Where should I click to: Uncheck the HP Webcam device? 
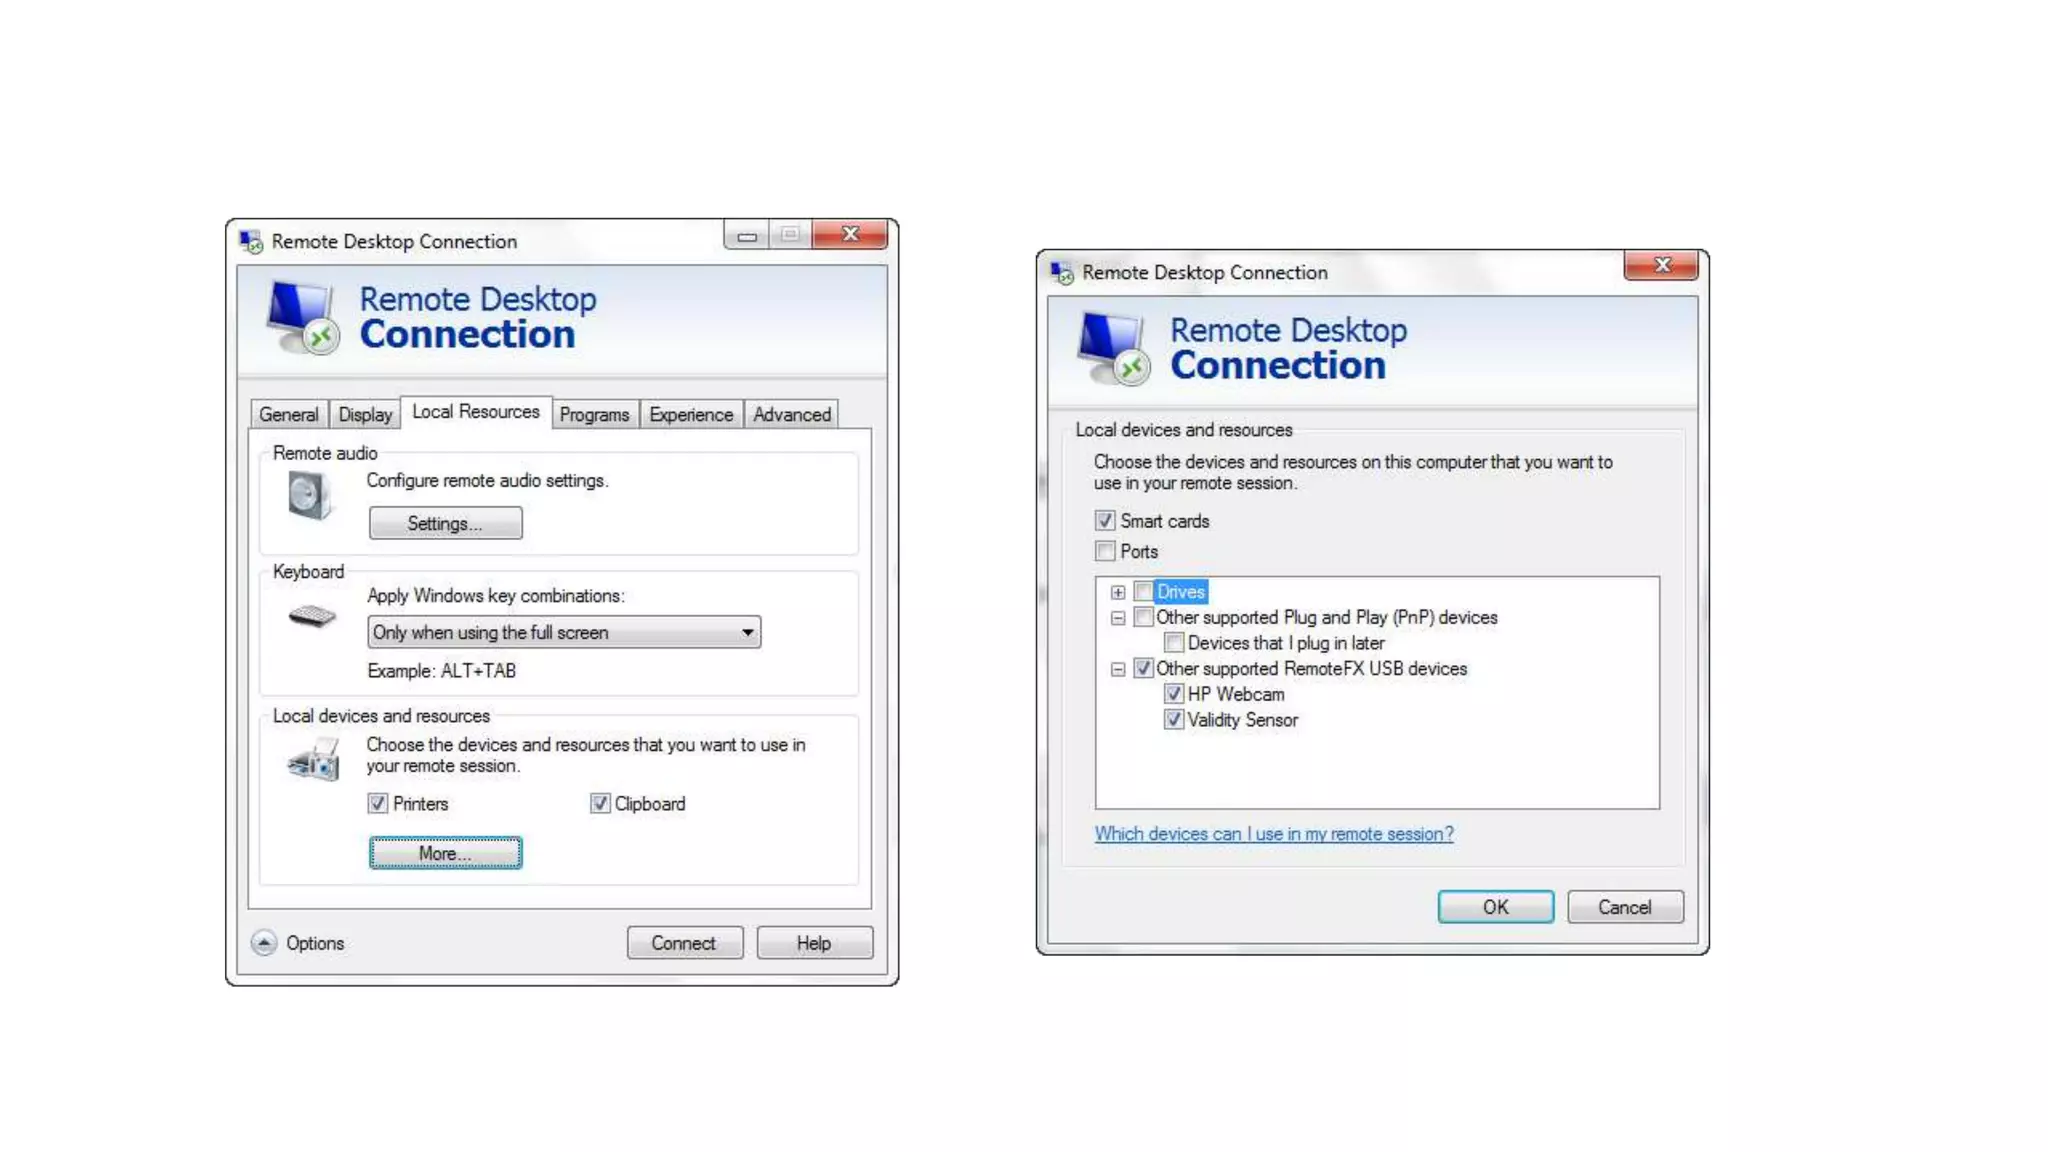(1174, 694)
